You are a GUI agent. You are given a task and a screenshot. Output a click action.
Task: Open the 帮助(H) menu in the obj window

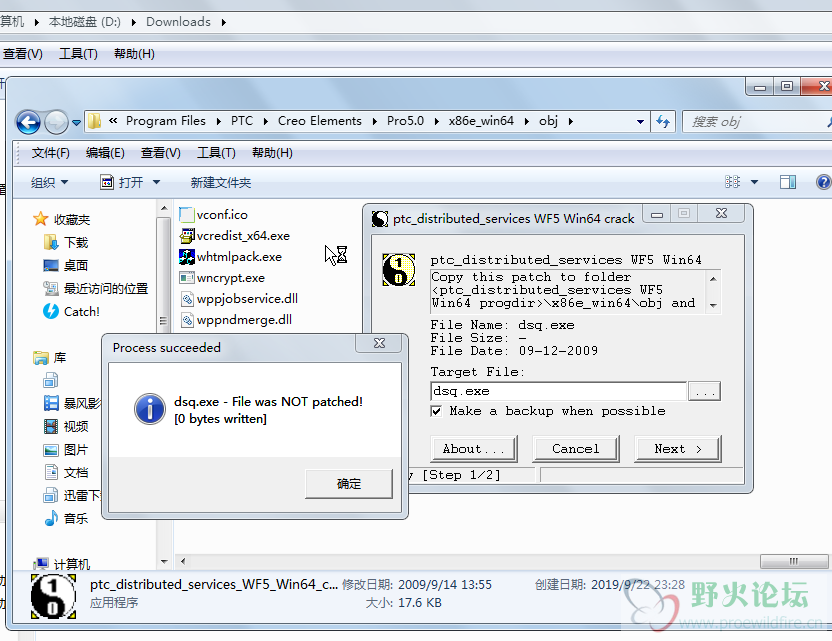click(x=272, y=153)
